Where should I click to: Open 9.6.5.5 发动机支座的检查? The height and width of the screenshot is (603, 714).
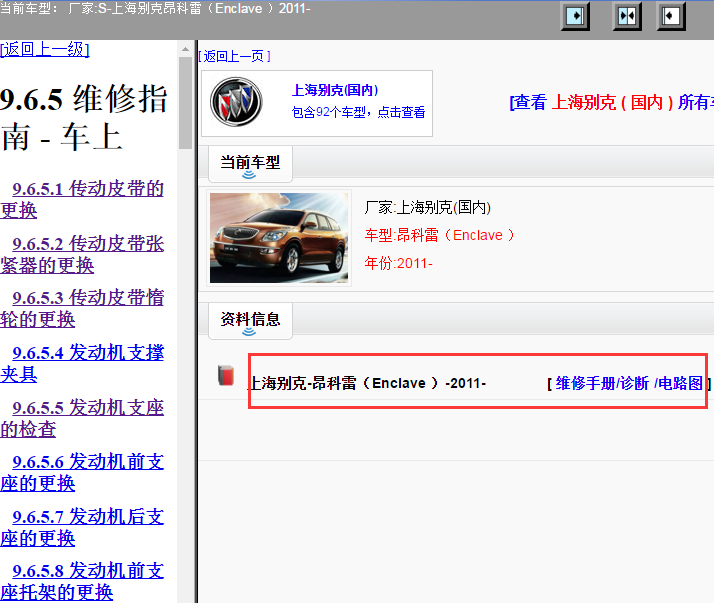click(x=82, y=419)
